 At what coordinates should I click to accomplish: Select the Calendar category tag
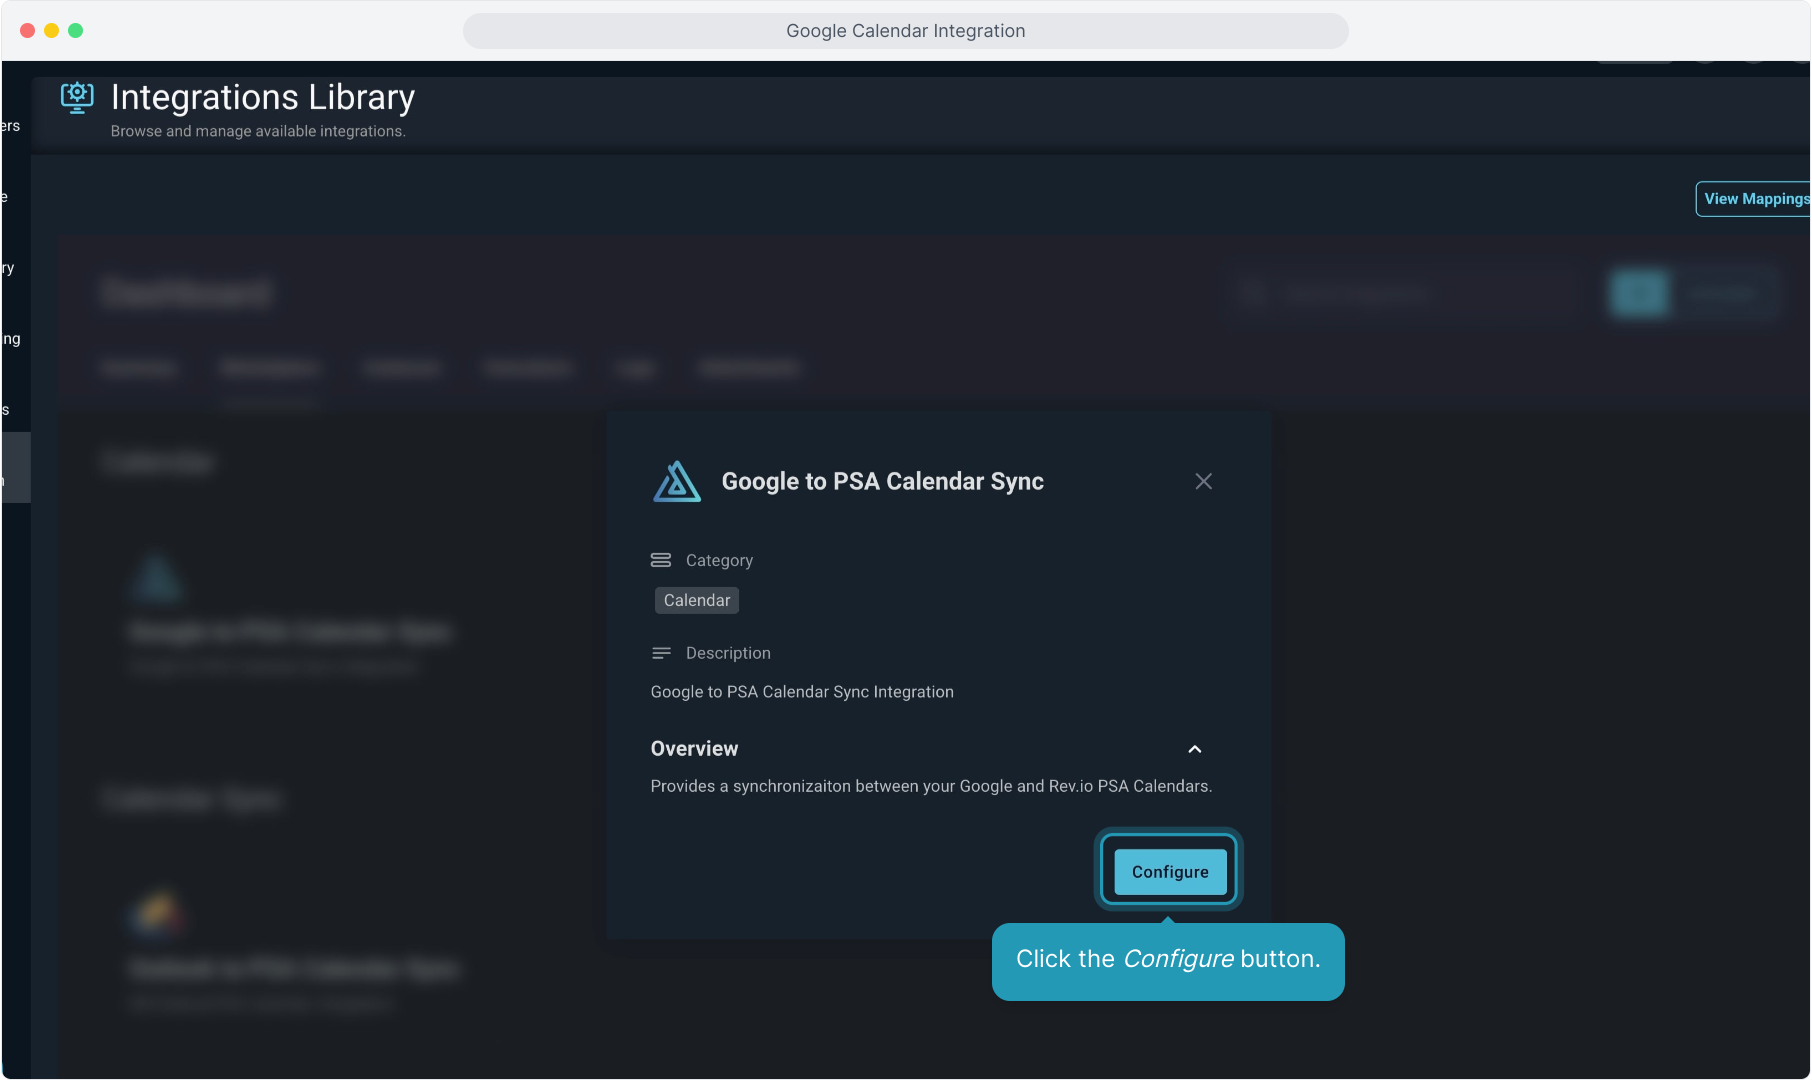point(697,600)
